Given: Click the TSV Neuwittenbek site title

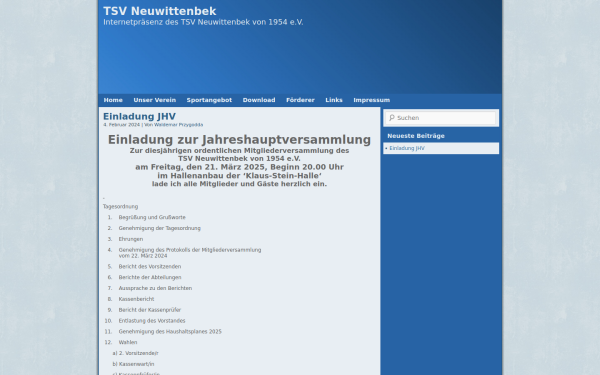Looking at the screenshot, I should 160,11.
